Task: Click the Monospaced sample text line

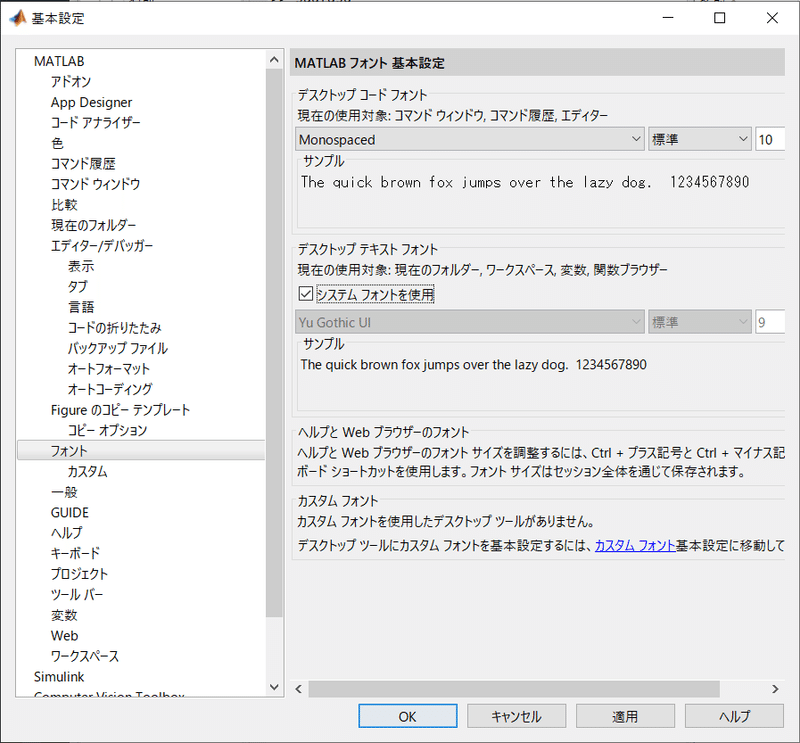Action: [525, 182]
